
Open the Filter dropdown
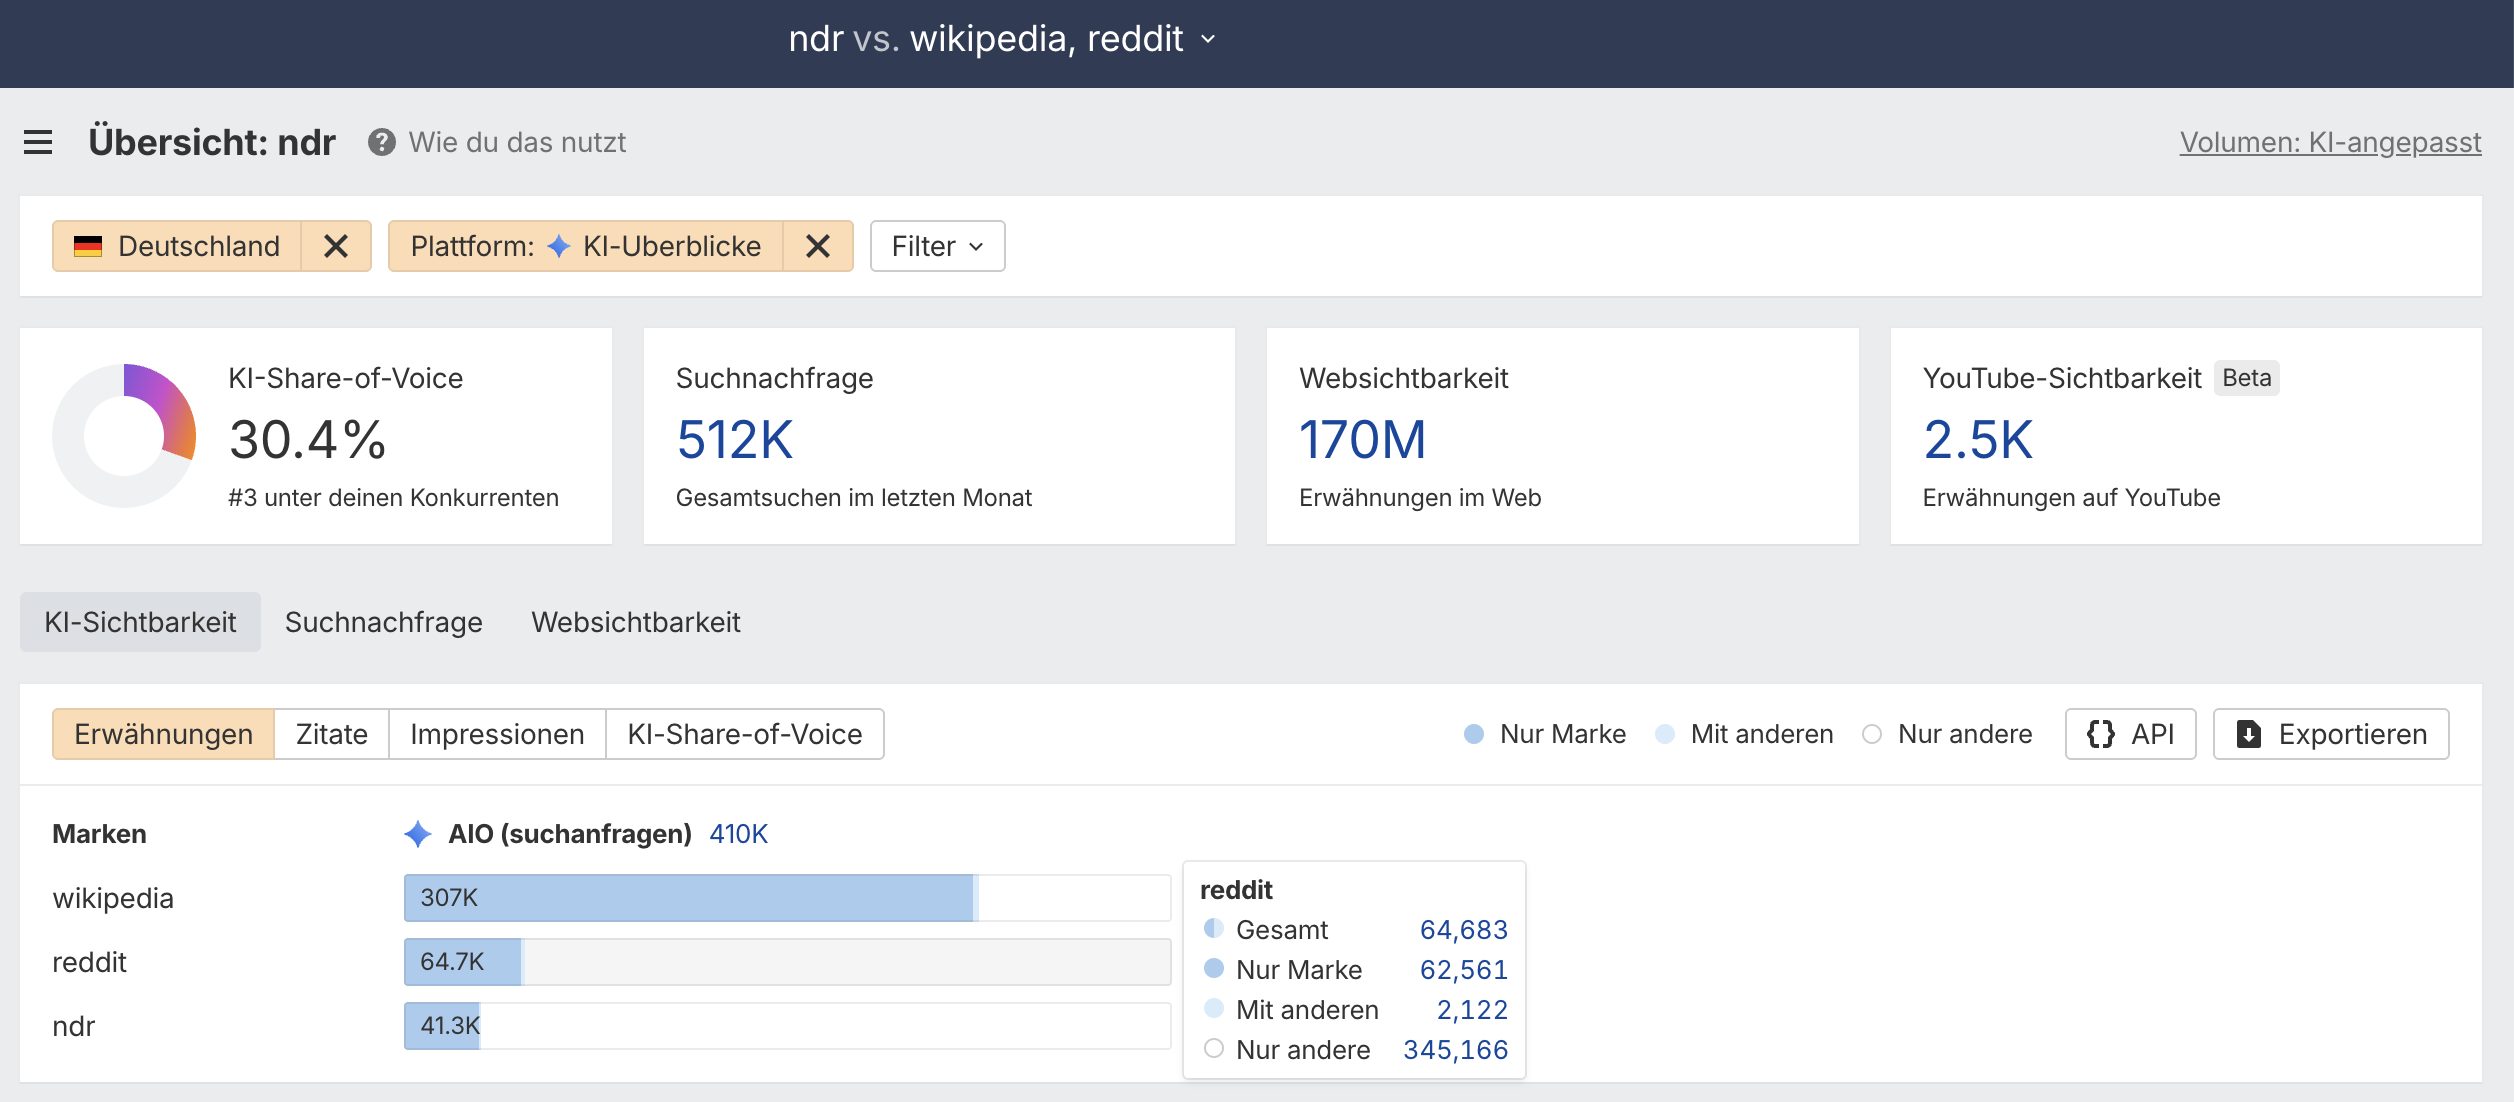coord(937,246)
